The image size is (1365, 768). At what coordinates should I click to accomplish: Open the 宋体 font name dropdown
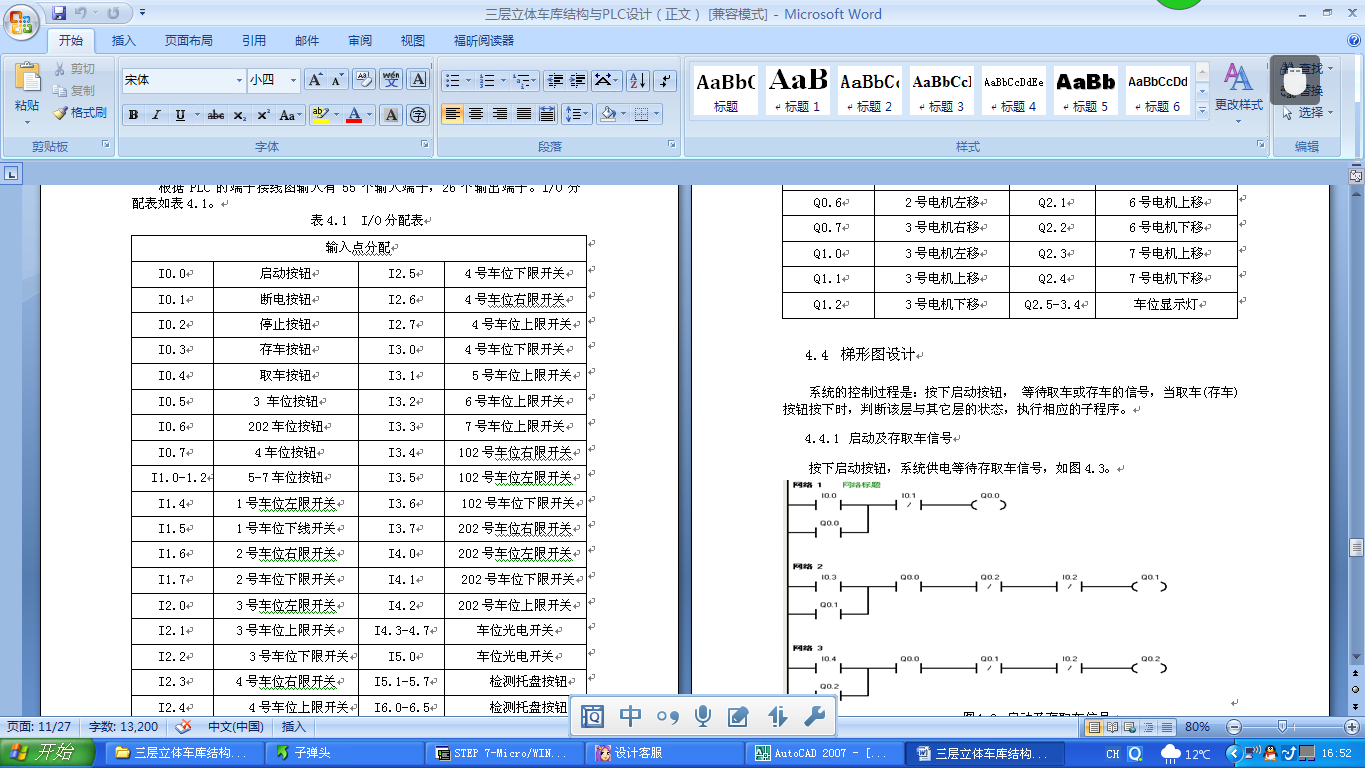pos(238,79)
